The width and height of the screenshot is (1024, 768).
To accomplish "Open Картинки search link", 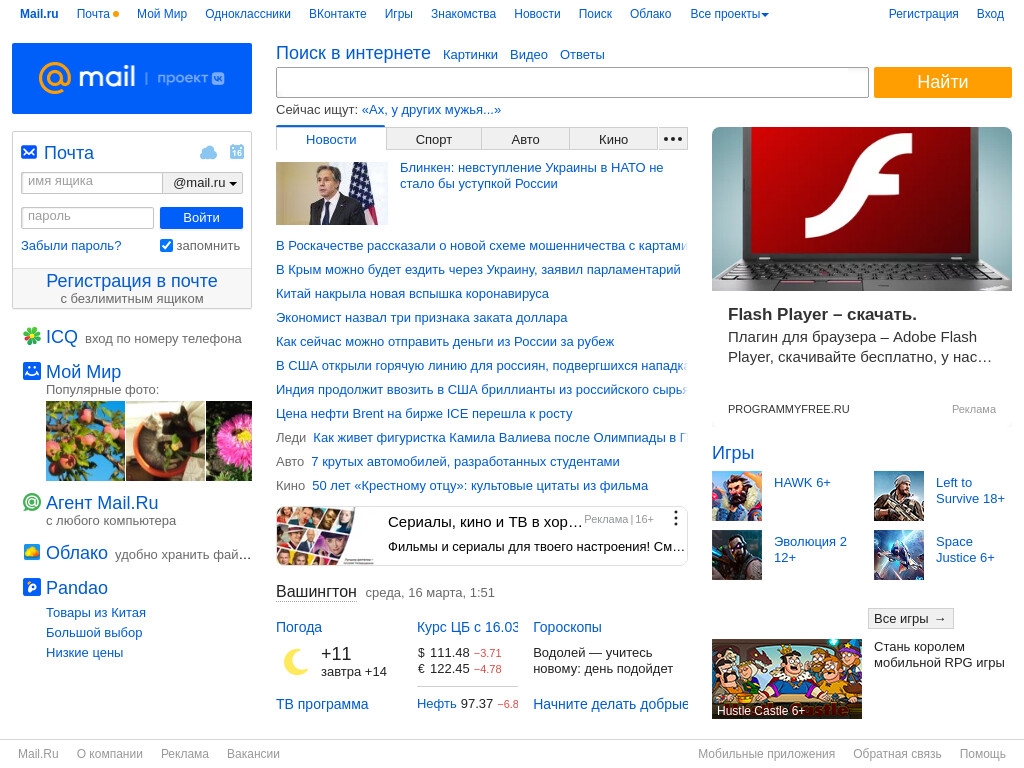I will click(470, 55).
